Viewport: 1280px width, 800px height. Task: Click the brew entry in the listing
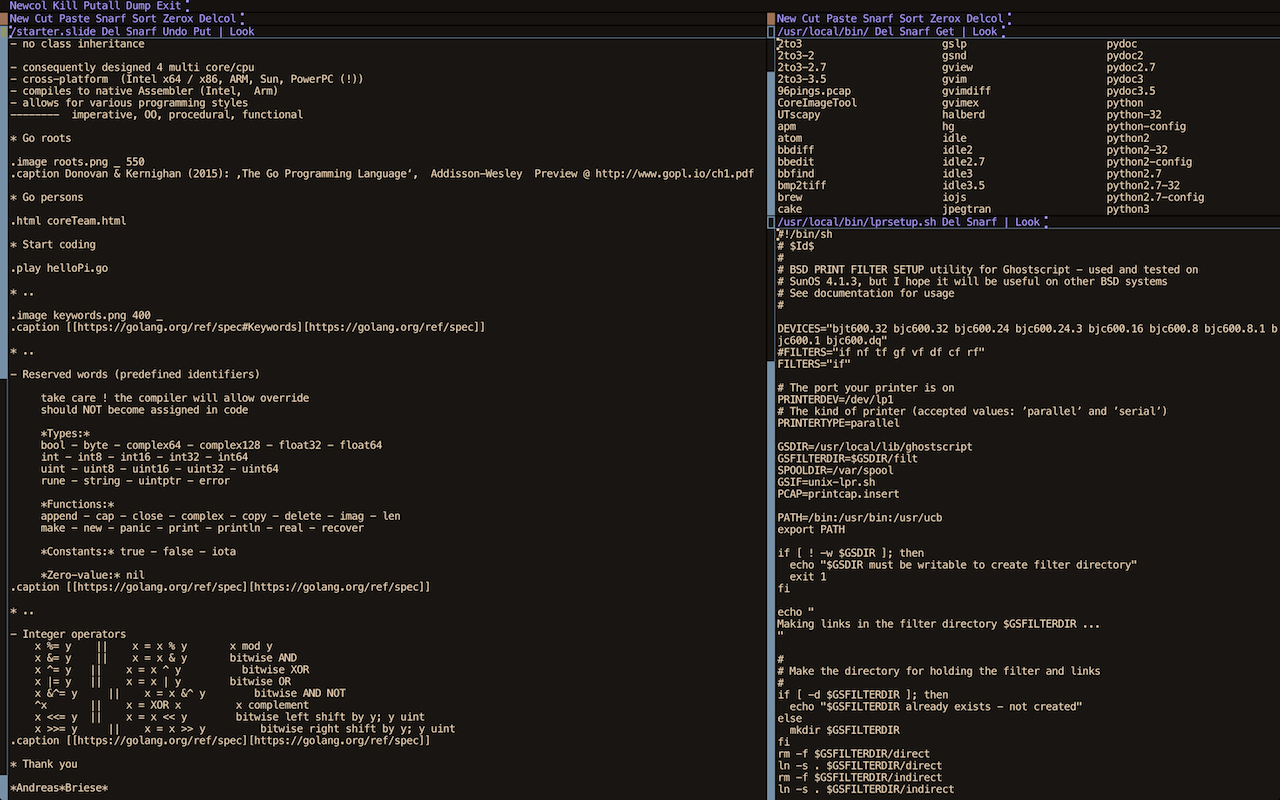(790, 198)
